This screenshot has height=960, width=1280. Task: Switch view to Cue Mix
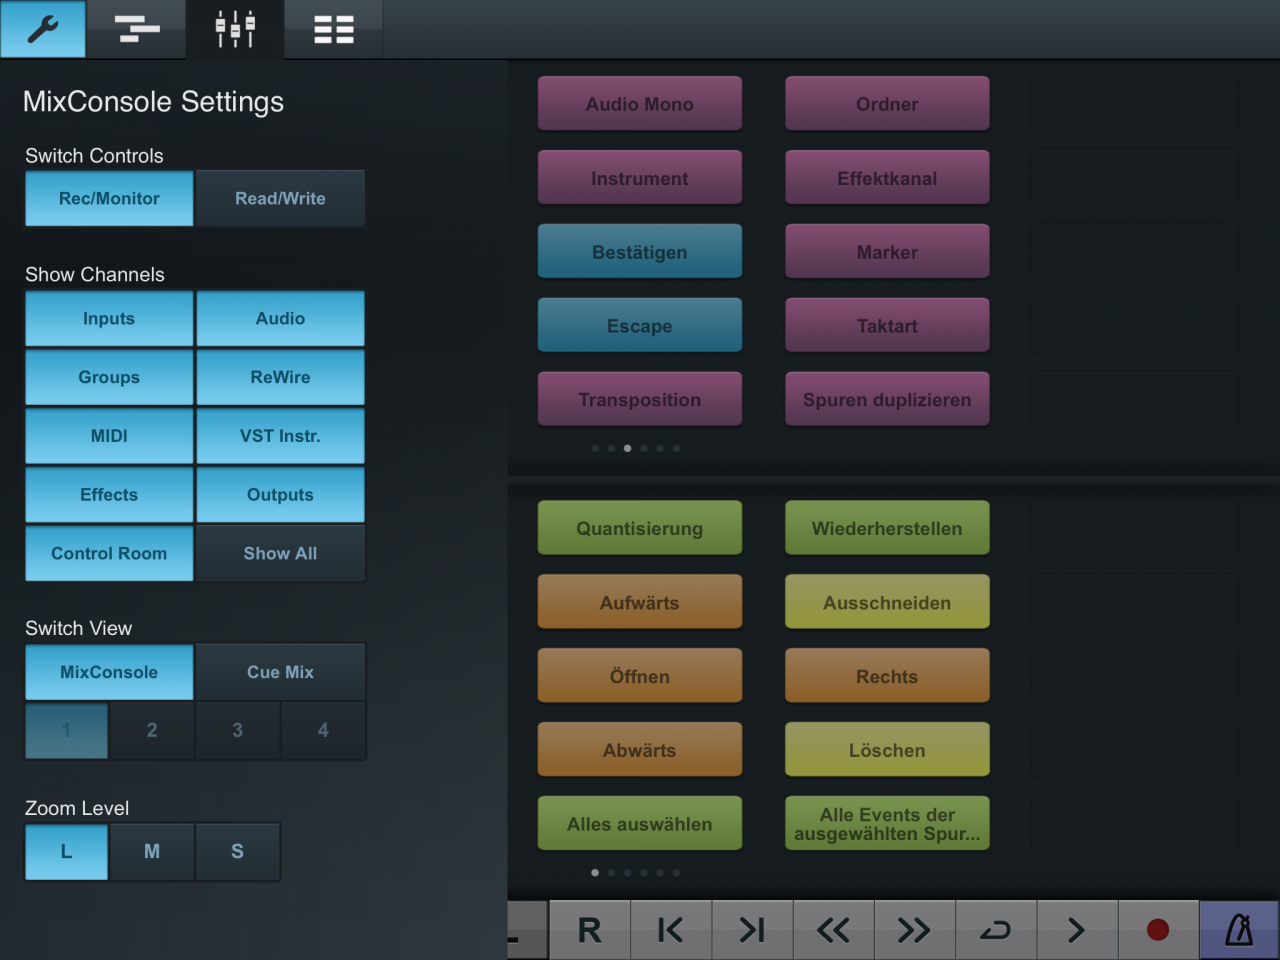point(280,672)
